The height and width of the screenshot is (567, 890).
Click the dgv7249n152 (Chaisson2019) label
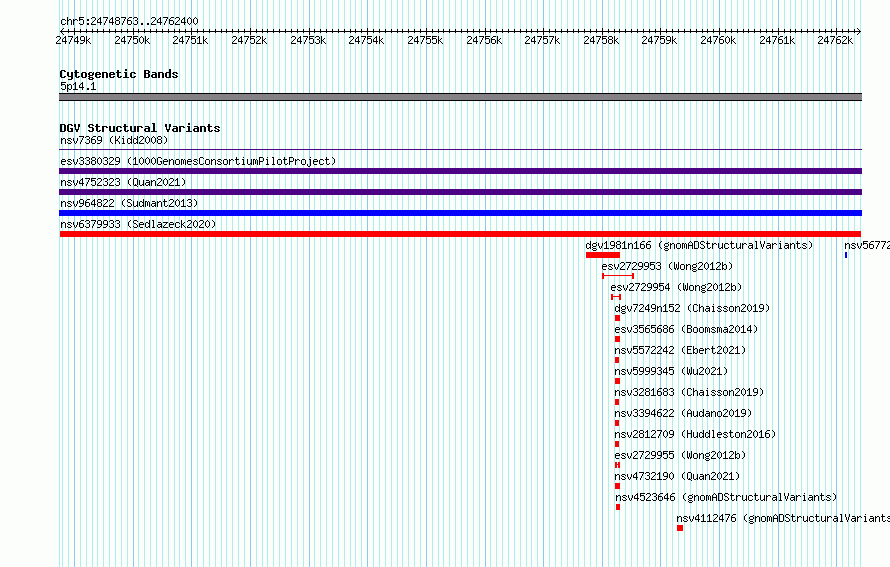tap(692, 308)
